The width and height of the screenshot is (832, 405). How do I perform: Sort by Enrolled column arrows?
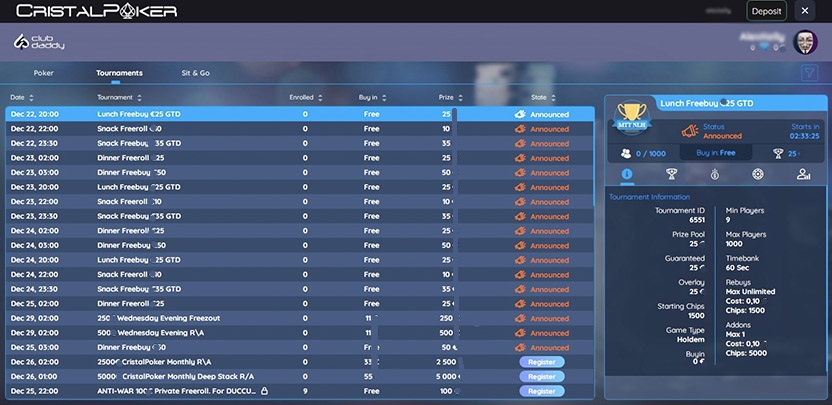tap(320, 98)
